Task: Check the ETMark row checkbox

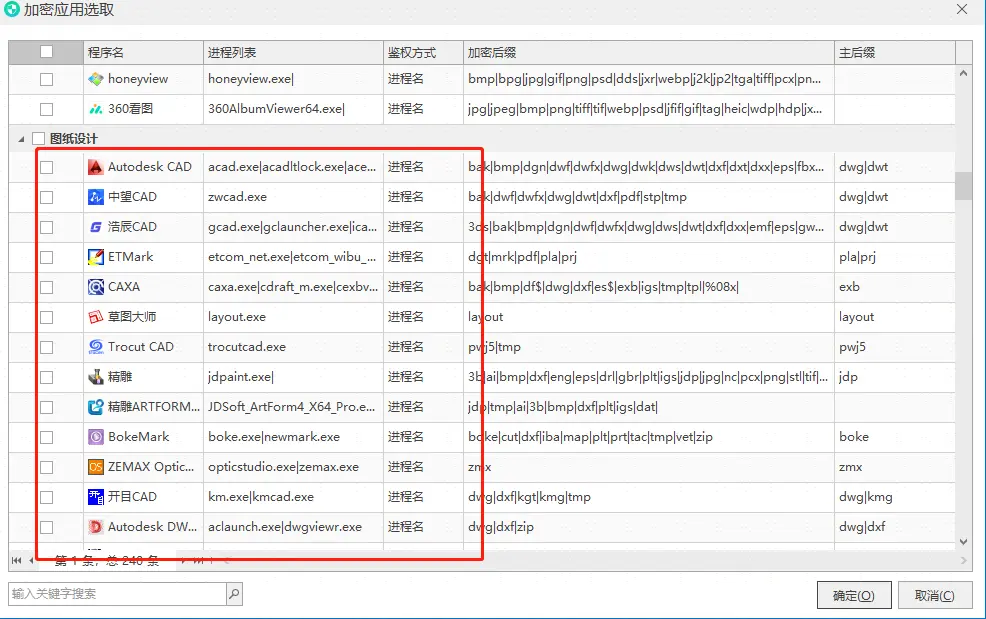Action: point(47,257)
